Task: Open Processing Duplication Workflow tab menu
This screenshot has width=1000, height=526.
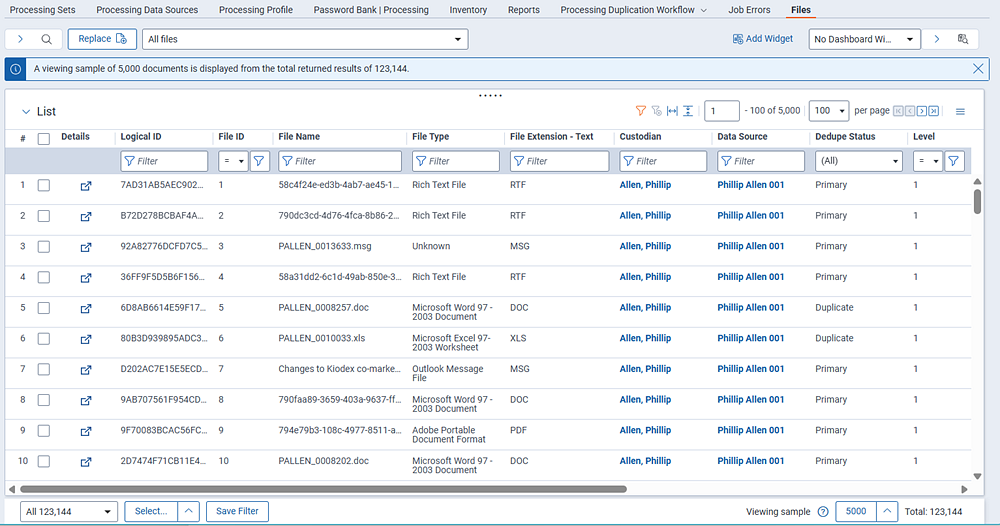Action: pos(703,10)
